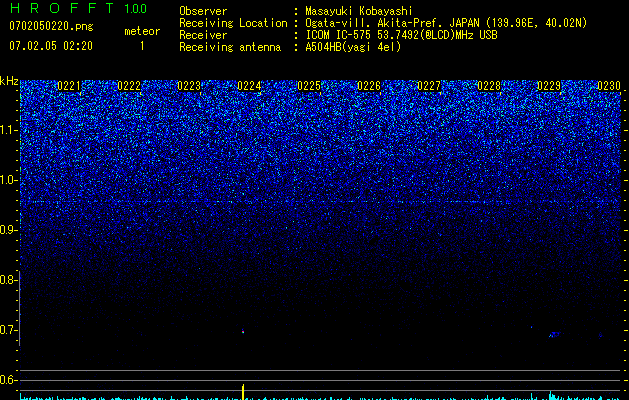Click the meteor count label

(x=142, y=31)
